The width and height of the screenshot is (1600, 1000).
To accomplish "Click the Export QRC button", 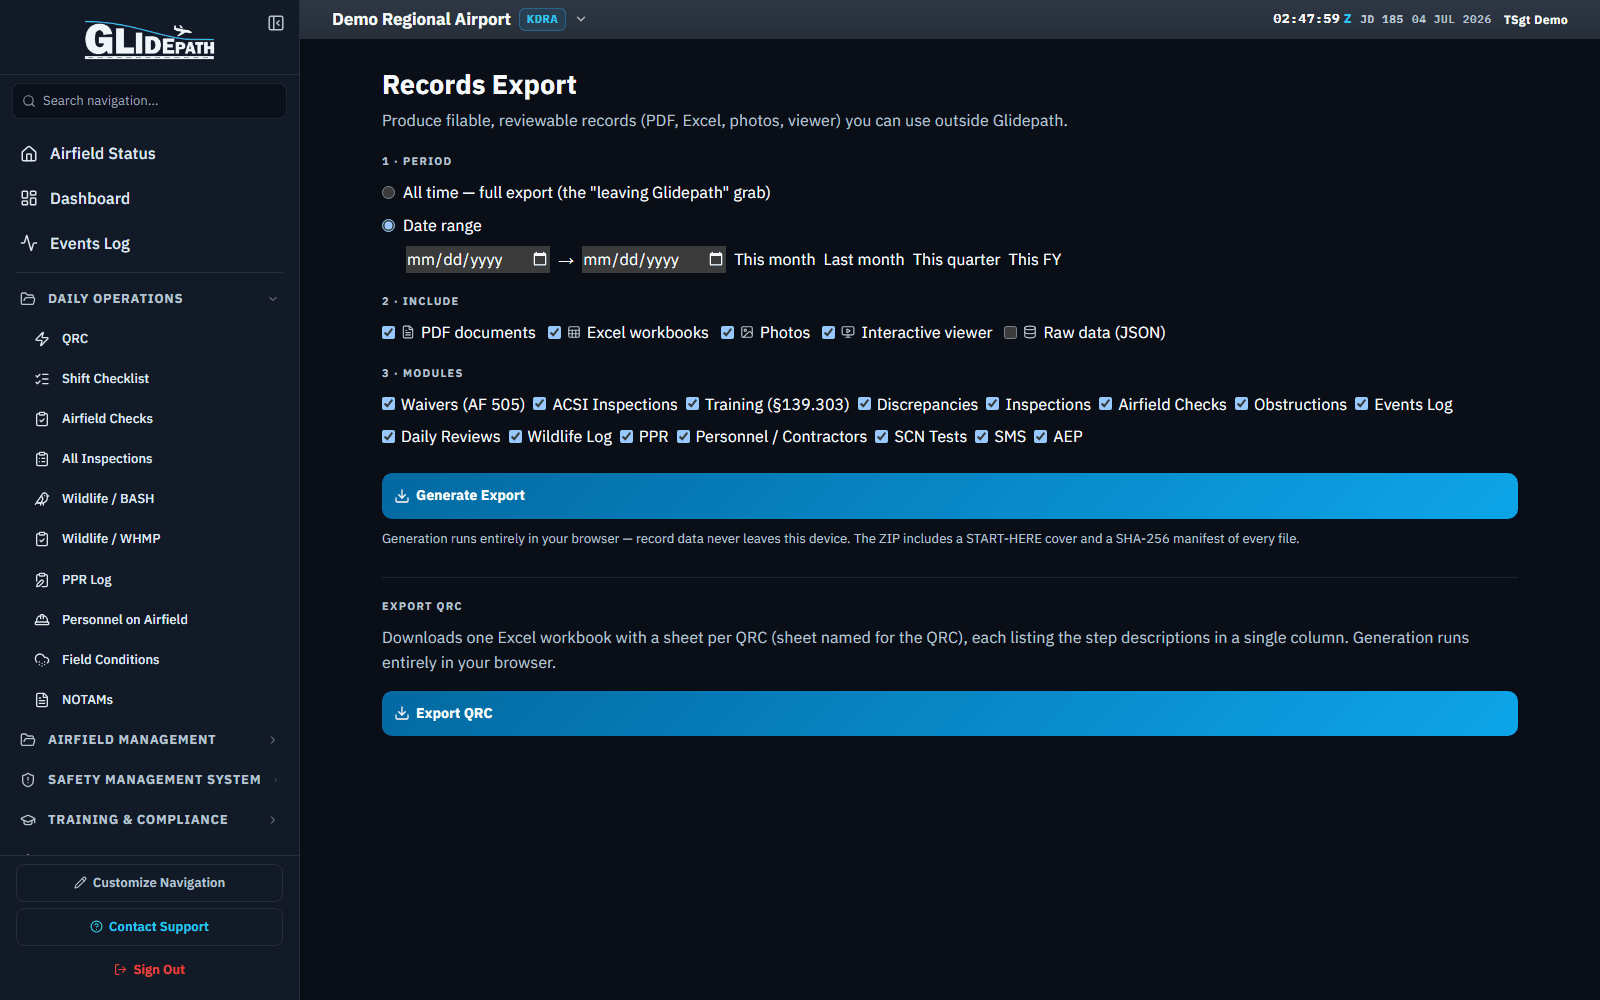I will [950, 714].
